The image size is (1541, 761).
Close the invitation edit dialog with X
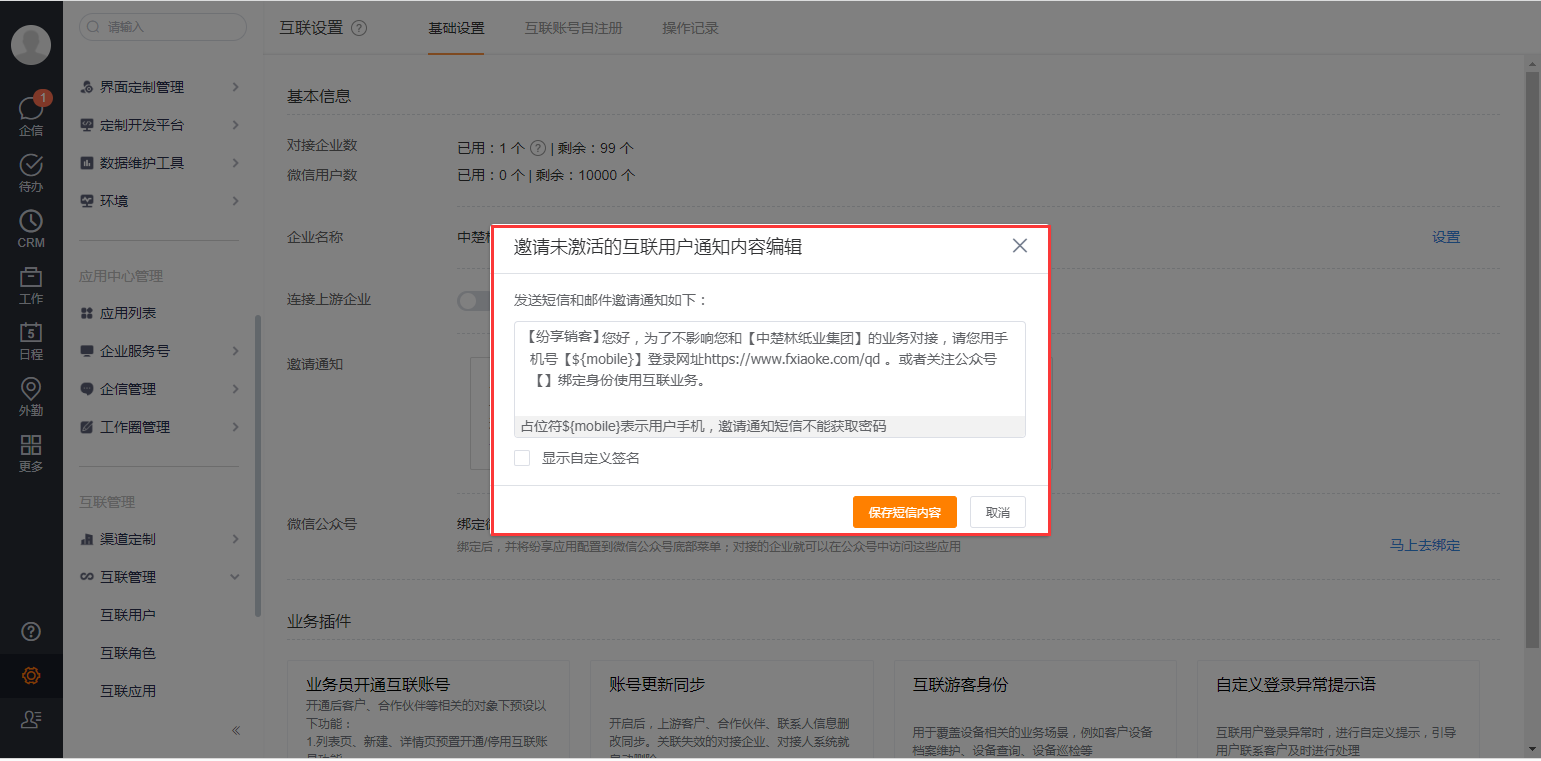(x=1020, y=246)
